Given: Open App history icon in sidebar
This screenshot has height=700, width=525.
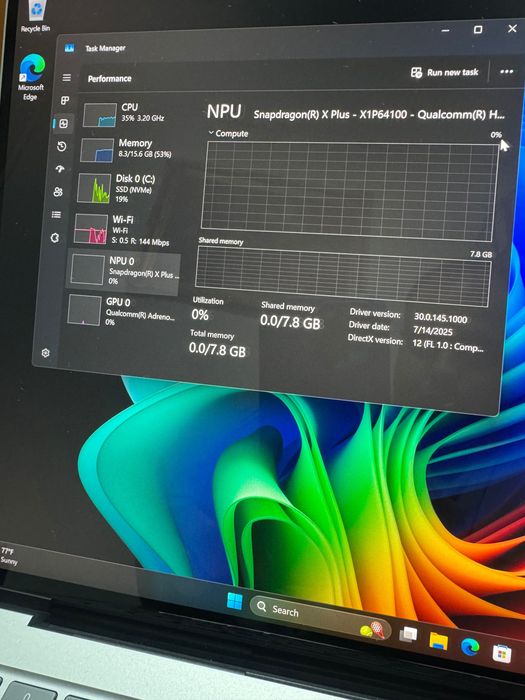Looking at the screenshot, I should (62, 146).
